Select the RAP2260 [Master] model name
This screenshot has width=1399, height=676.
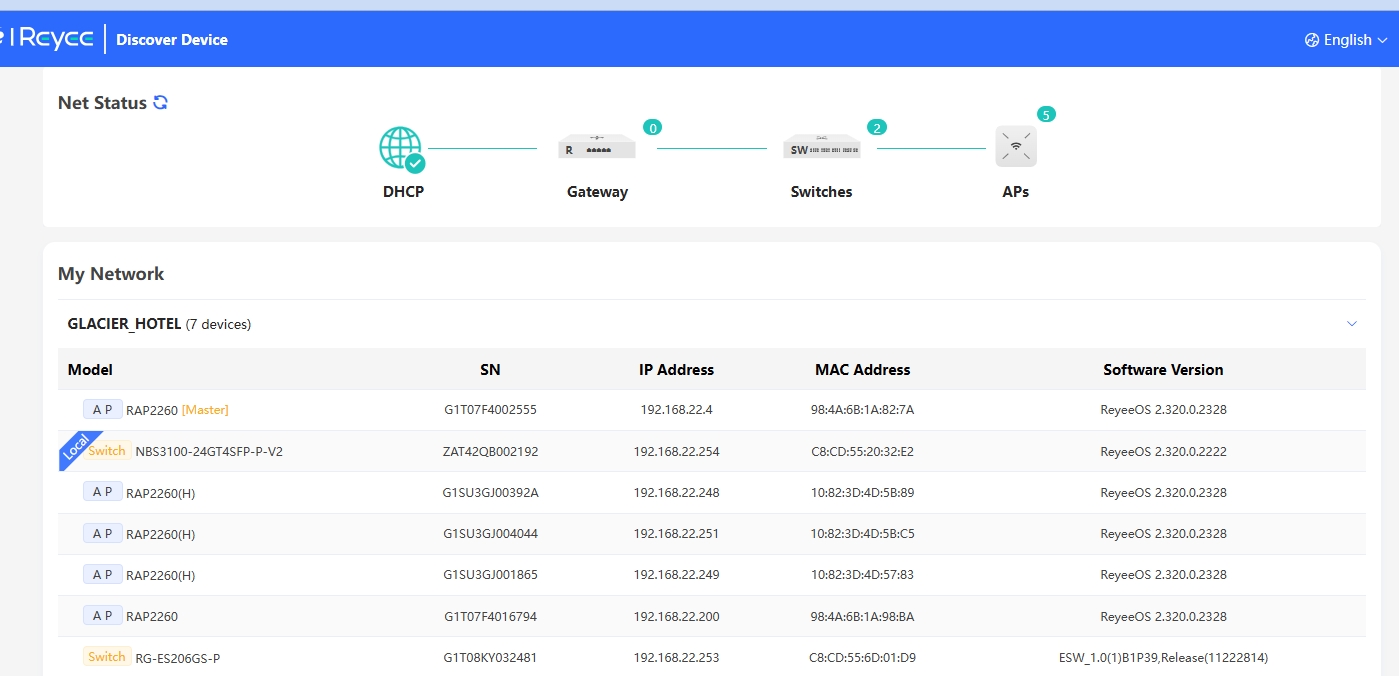177,410
